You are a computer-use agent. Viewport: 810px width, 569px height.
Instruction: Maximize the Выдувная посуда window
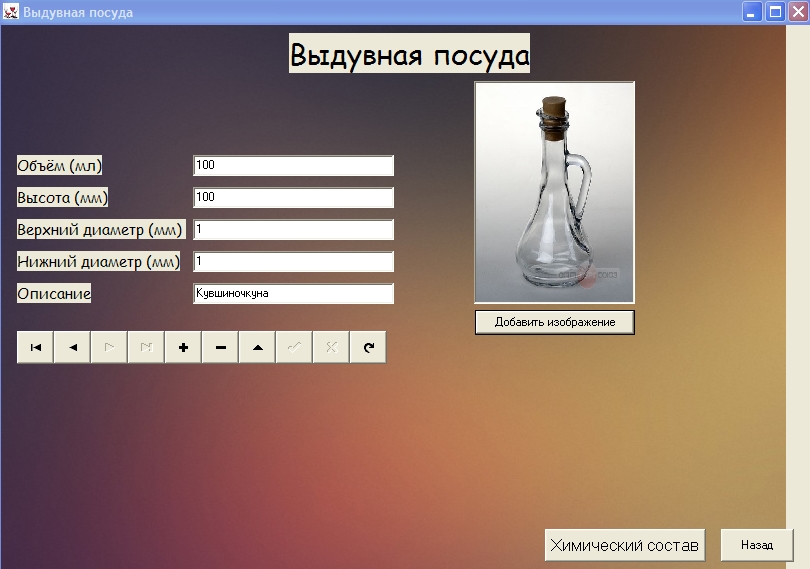point(775,11)
